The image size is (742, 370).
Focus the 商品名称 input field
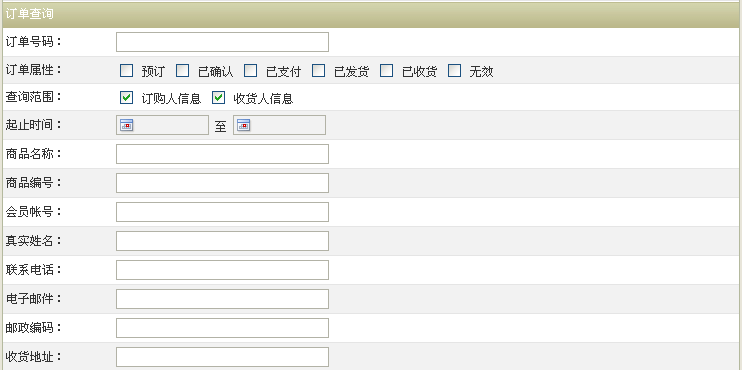pyautogui.click(x=222, y=154)
